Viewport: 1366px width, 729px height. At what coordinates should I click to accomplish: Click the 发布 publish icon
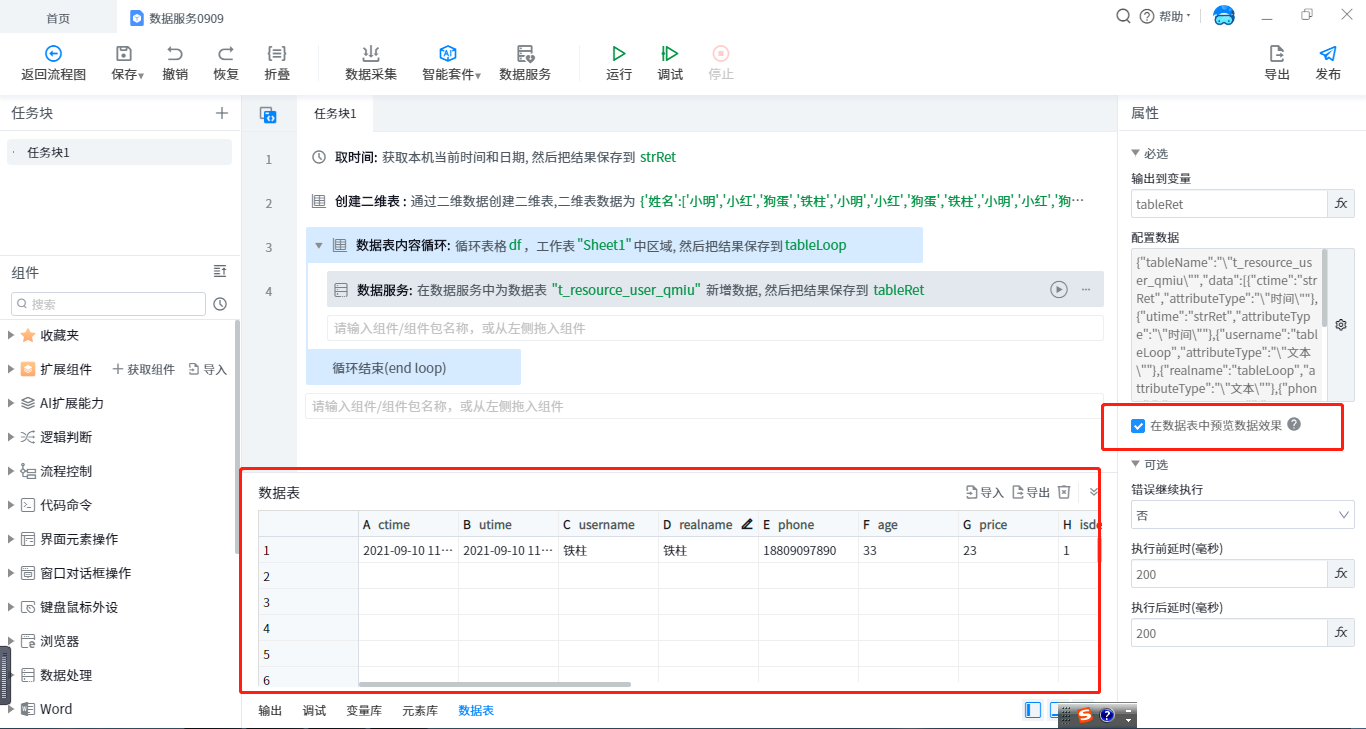click(1328, 54)
